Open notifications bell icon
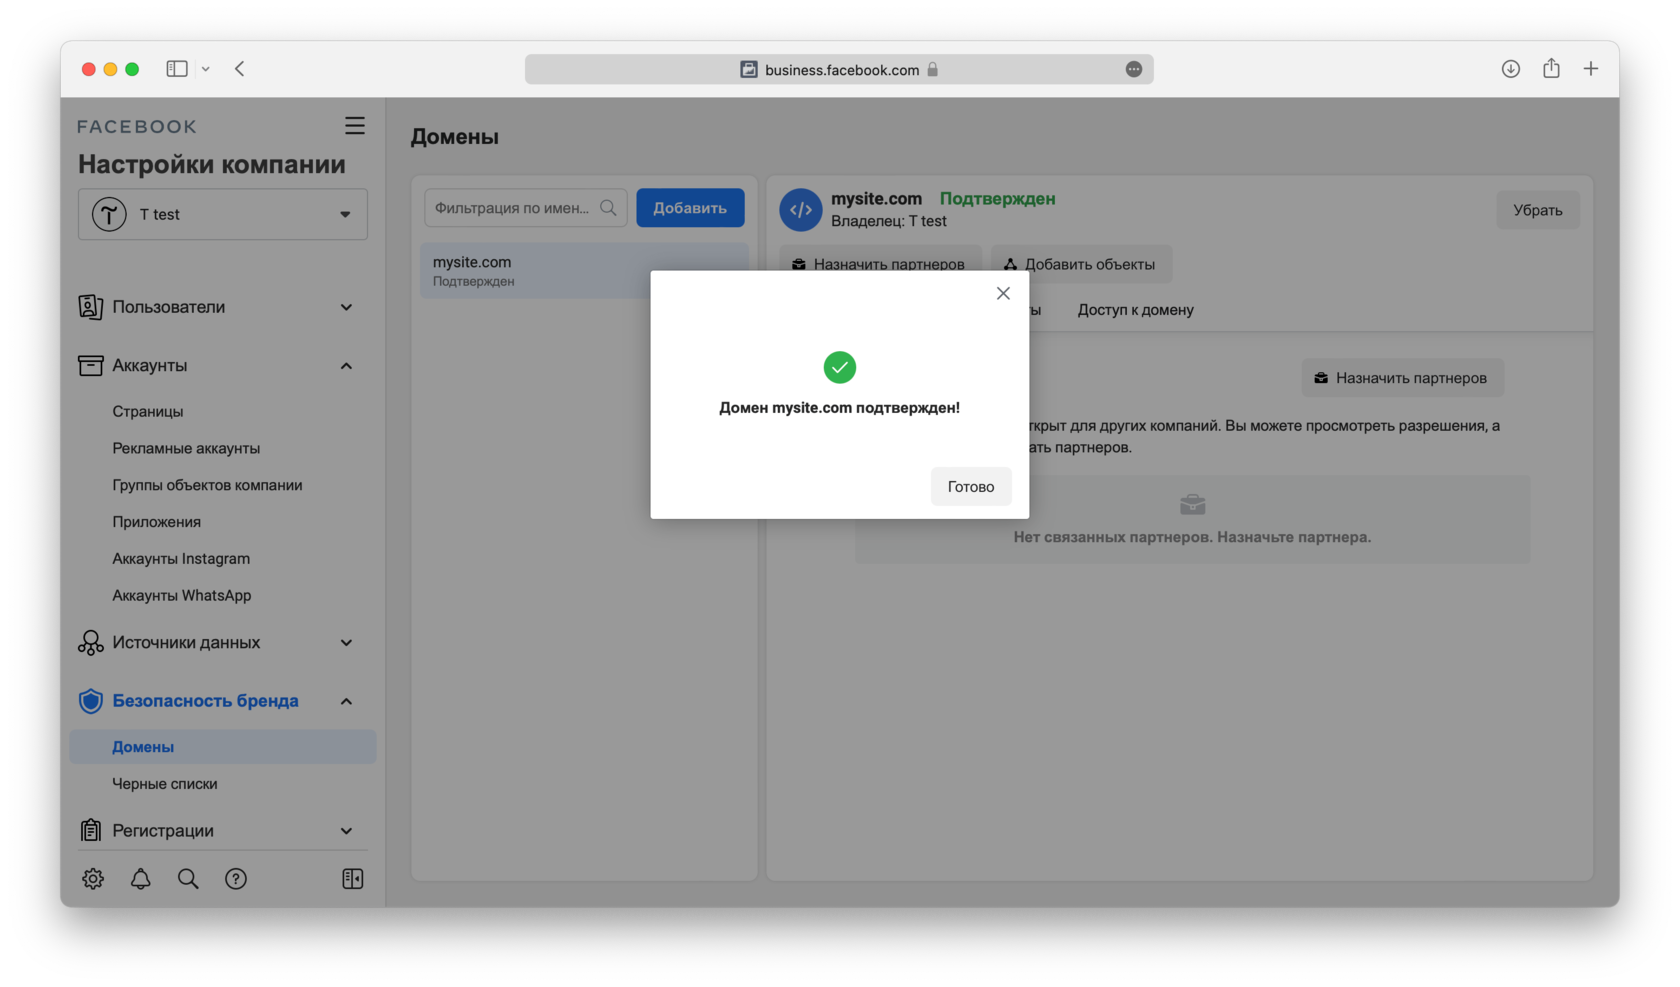Image resolution: width=1680 pixels, height=987 pixels. click(x=141, y=879)
